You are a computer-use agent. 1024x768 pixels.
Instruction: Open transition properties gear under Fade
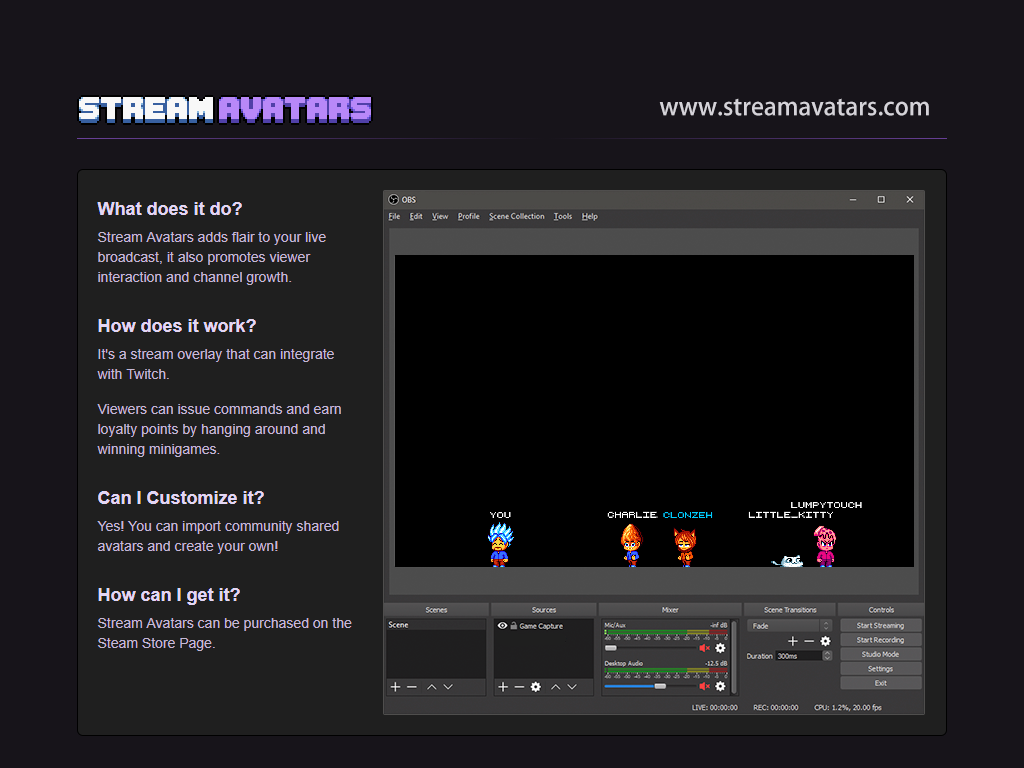coord(825,641)
